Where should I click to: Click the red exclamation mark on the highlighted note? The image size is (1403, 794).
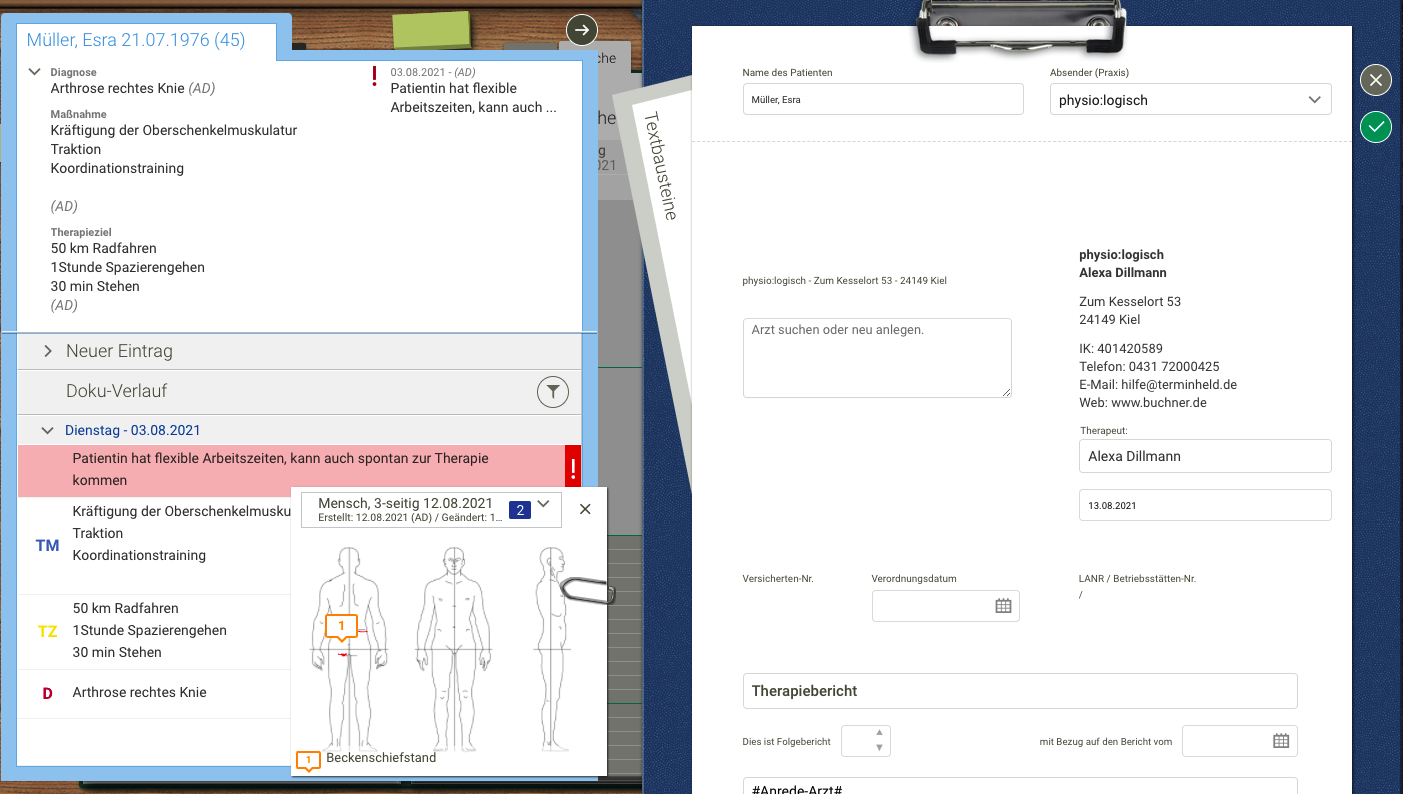pyautogui.click(x=573, y=466)
